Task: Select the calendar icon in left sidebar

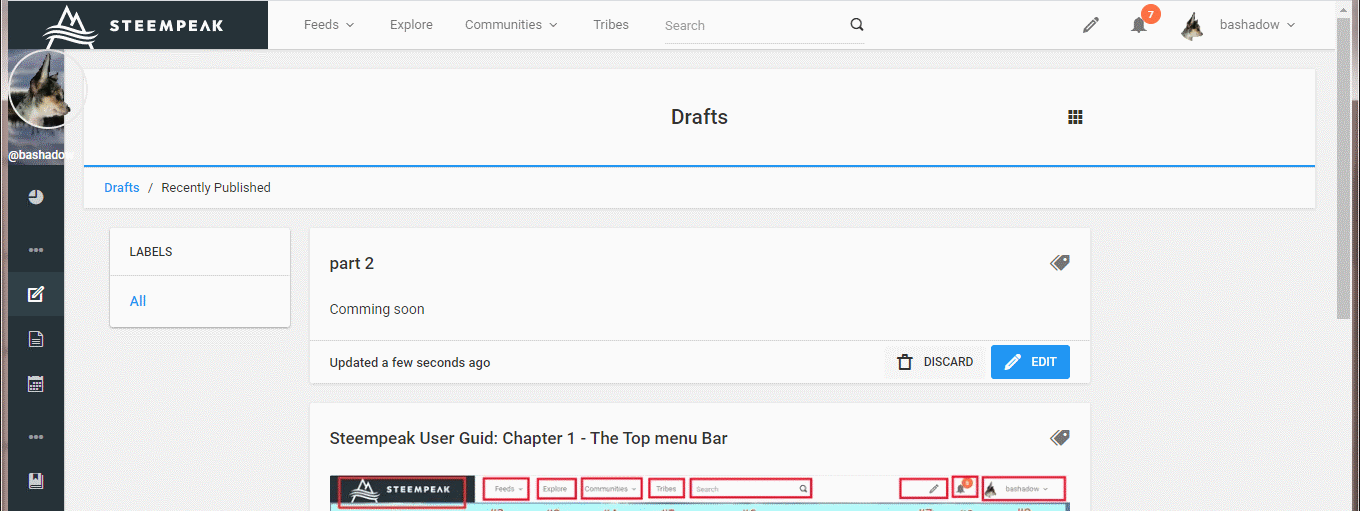Action: pyautogui.click(x=36, y=384)
